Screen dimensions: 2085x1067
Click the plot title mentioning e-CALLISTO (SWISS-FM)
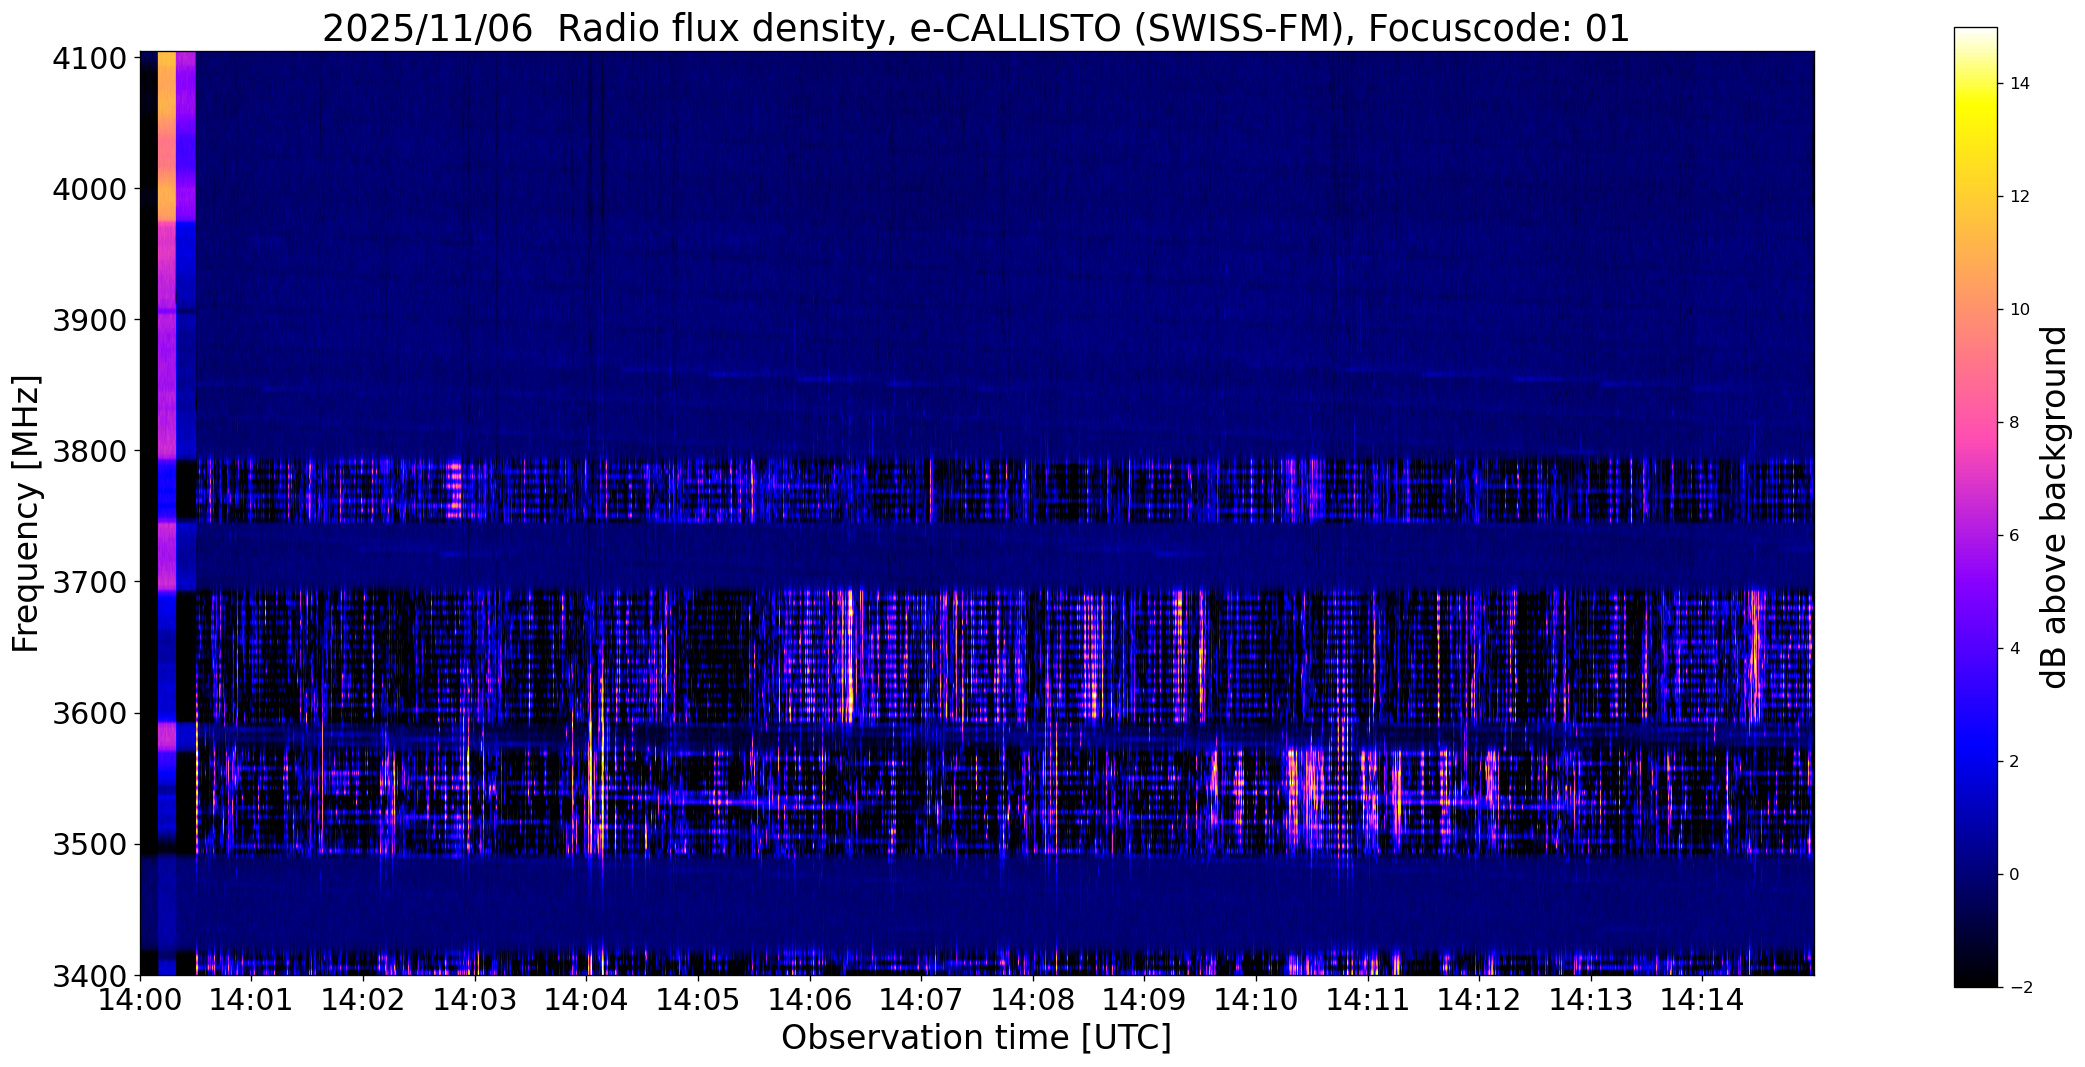coord(976,28)
